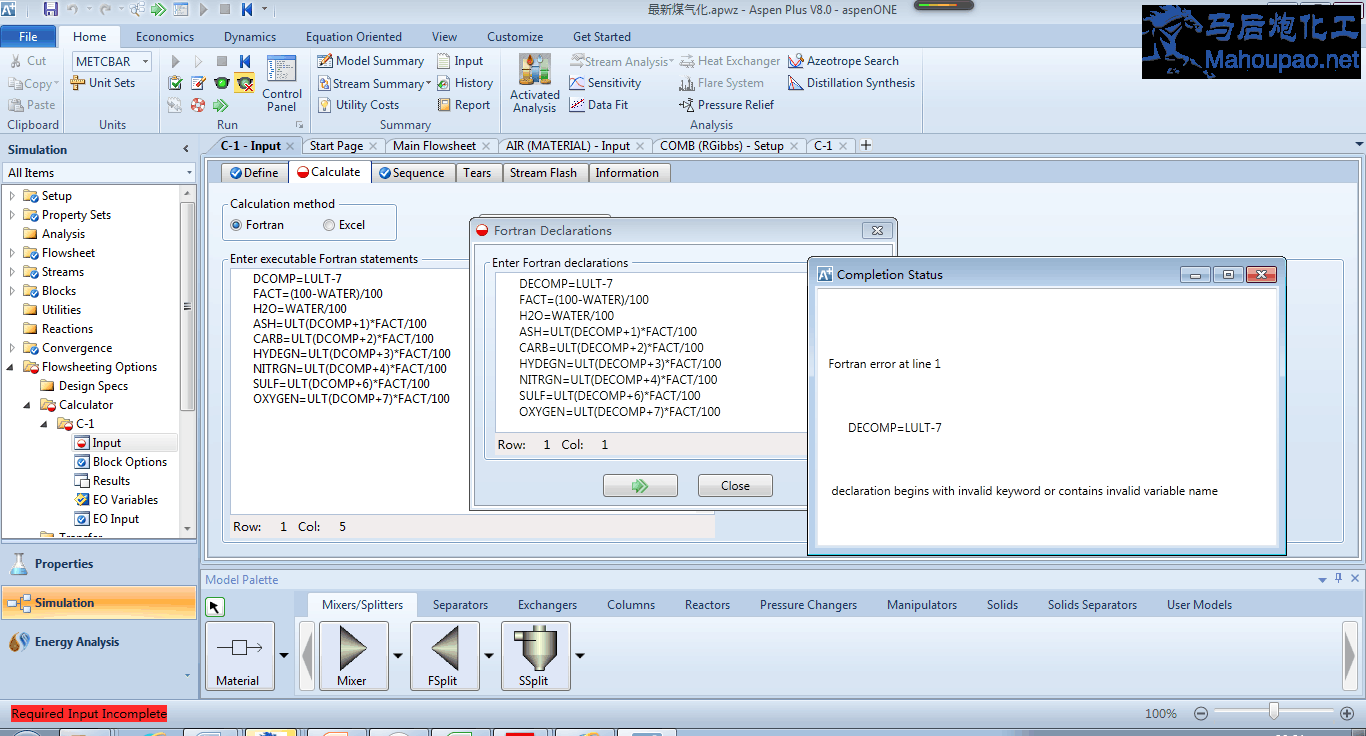Open Unit Sets in Units group
Screen dimensions: 1366x736
point(102,83)
